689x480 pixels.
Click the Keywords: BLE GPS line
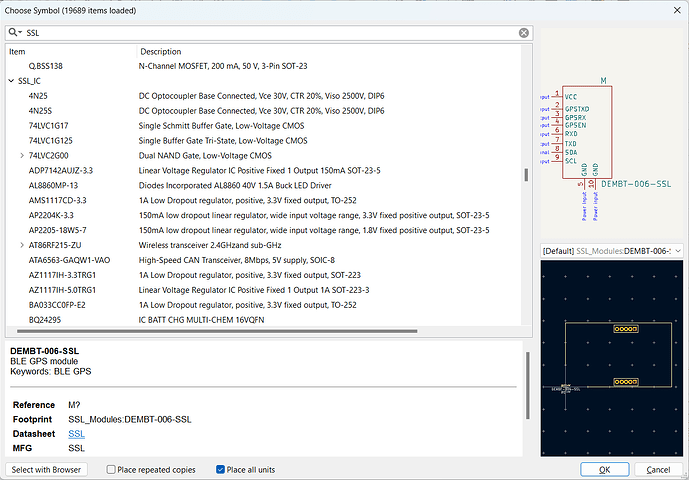click(x=51, y=371)
